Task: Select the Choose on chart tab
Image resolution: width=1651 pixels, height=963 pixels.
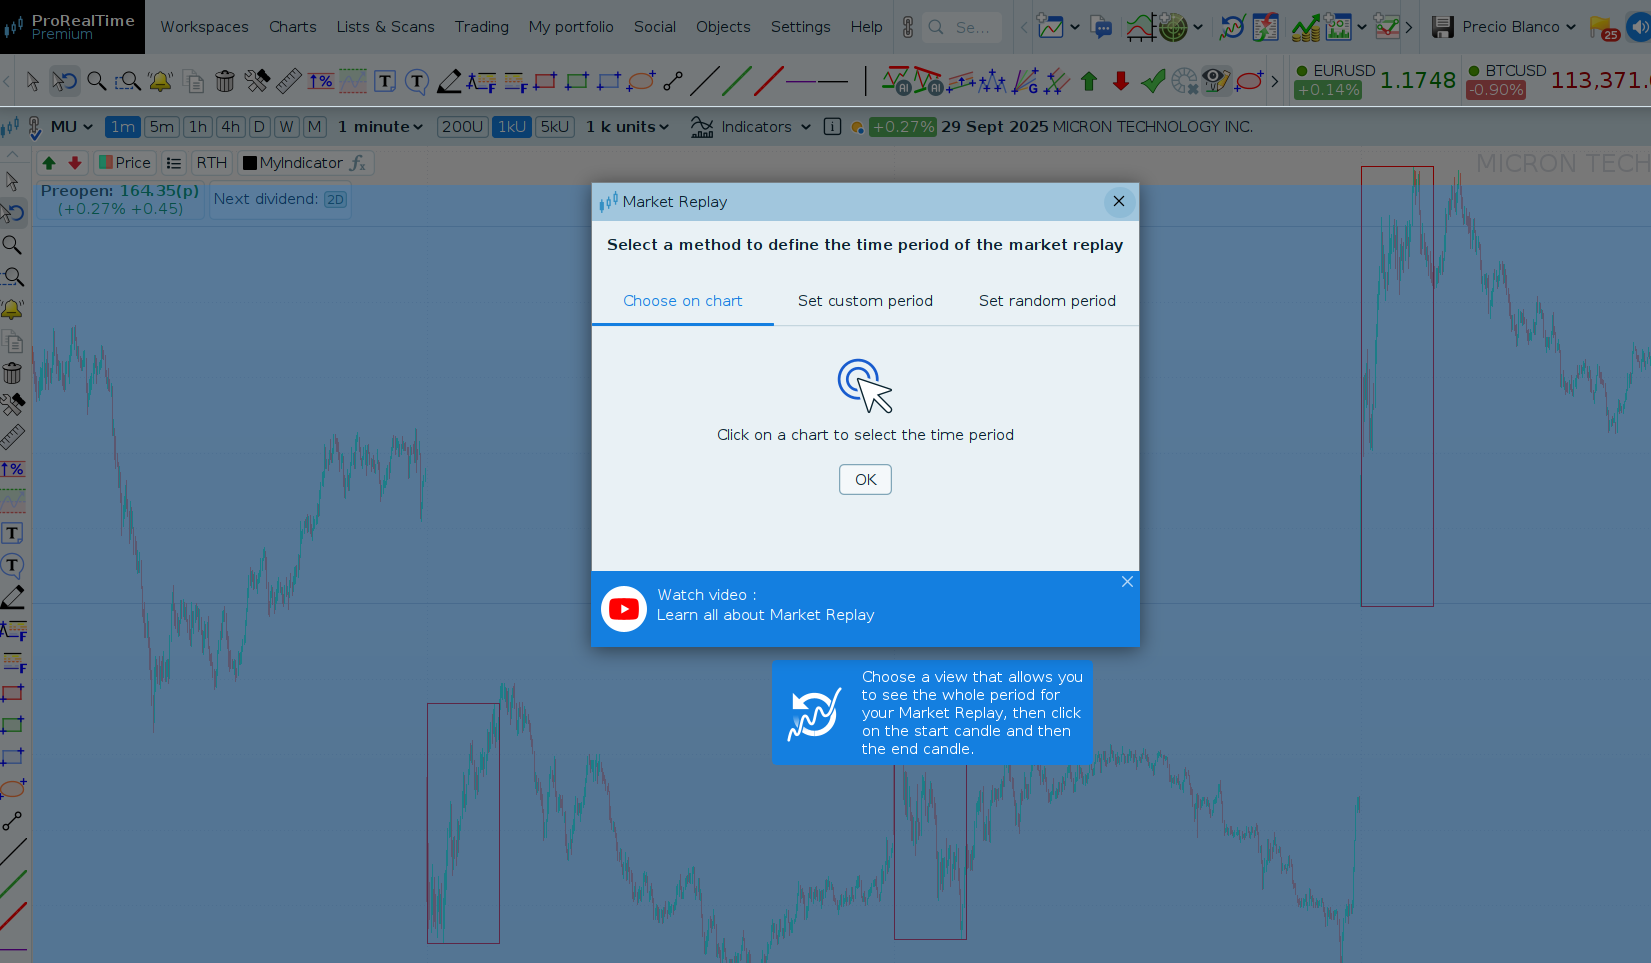Action: point(683,301)
